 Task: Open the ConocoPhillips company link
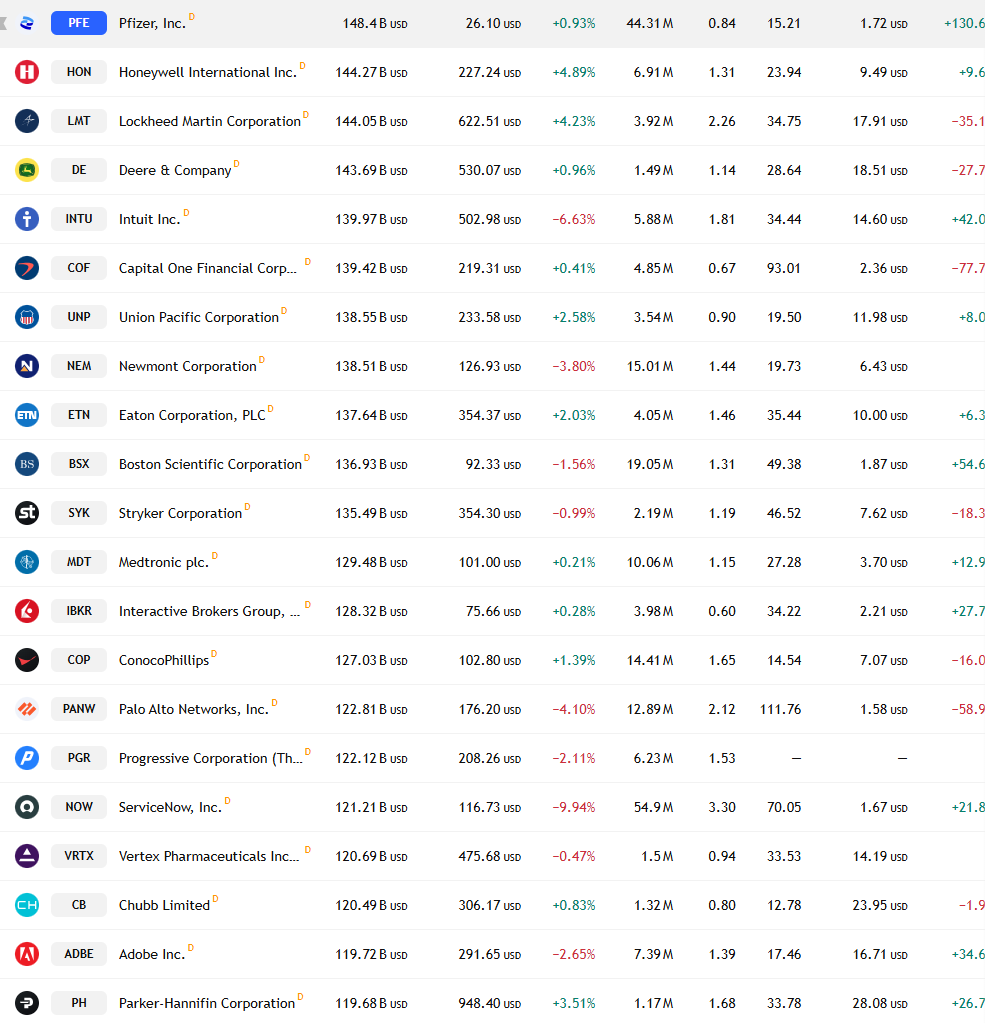pos(164,660)
